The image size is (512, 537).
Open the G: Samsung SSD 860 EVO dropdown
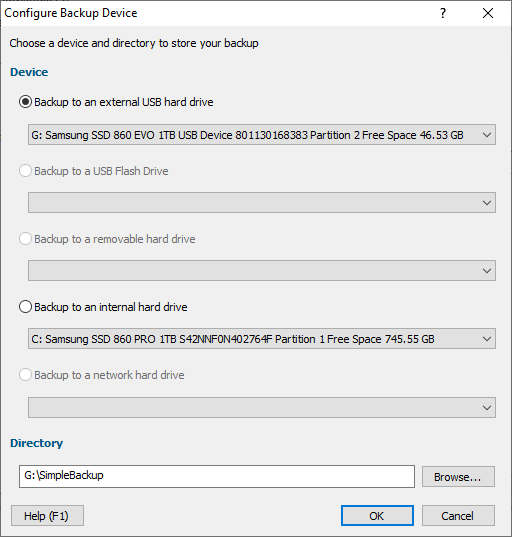click(262, 135)
